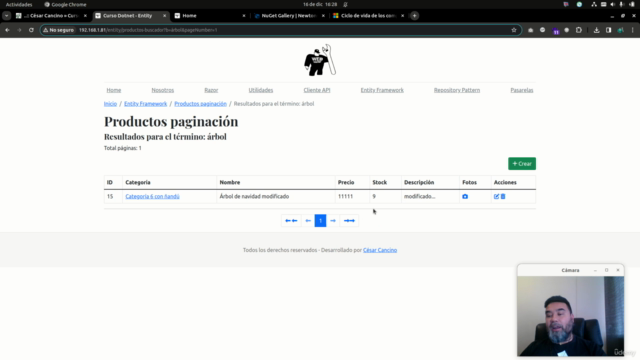This screenshot has height=360, width=640.
Task: Open the Cliente API navigation link
Action: (317, 90)
